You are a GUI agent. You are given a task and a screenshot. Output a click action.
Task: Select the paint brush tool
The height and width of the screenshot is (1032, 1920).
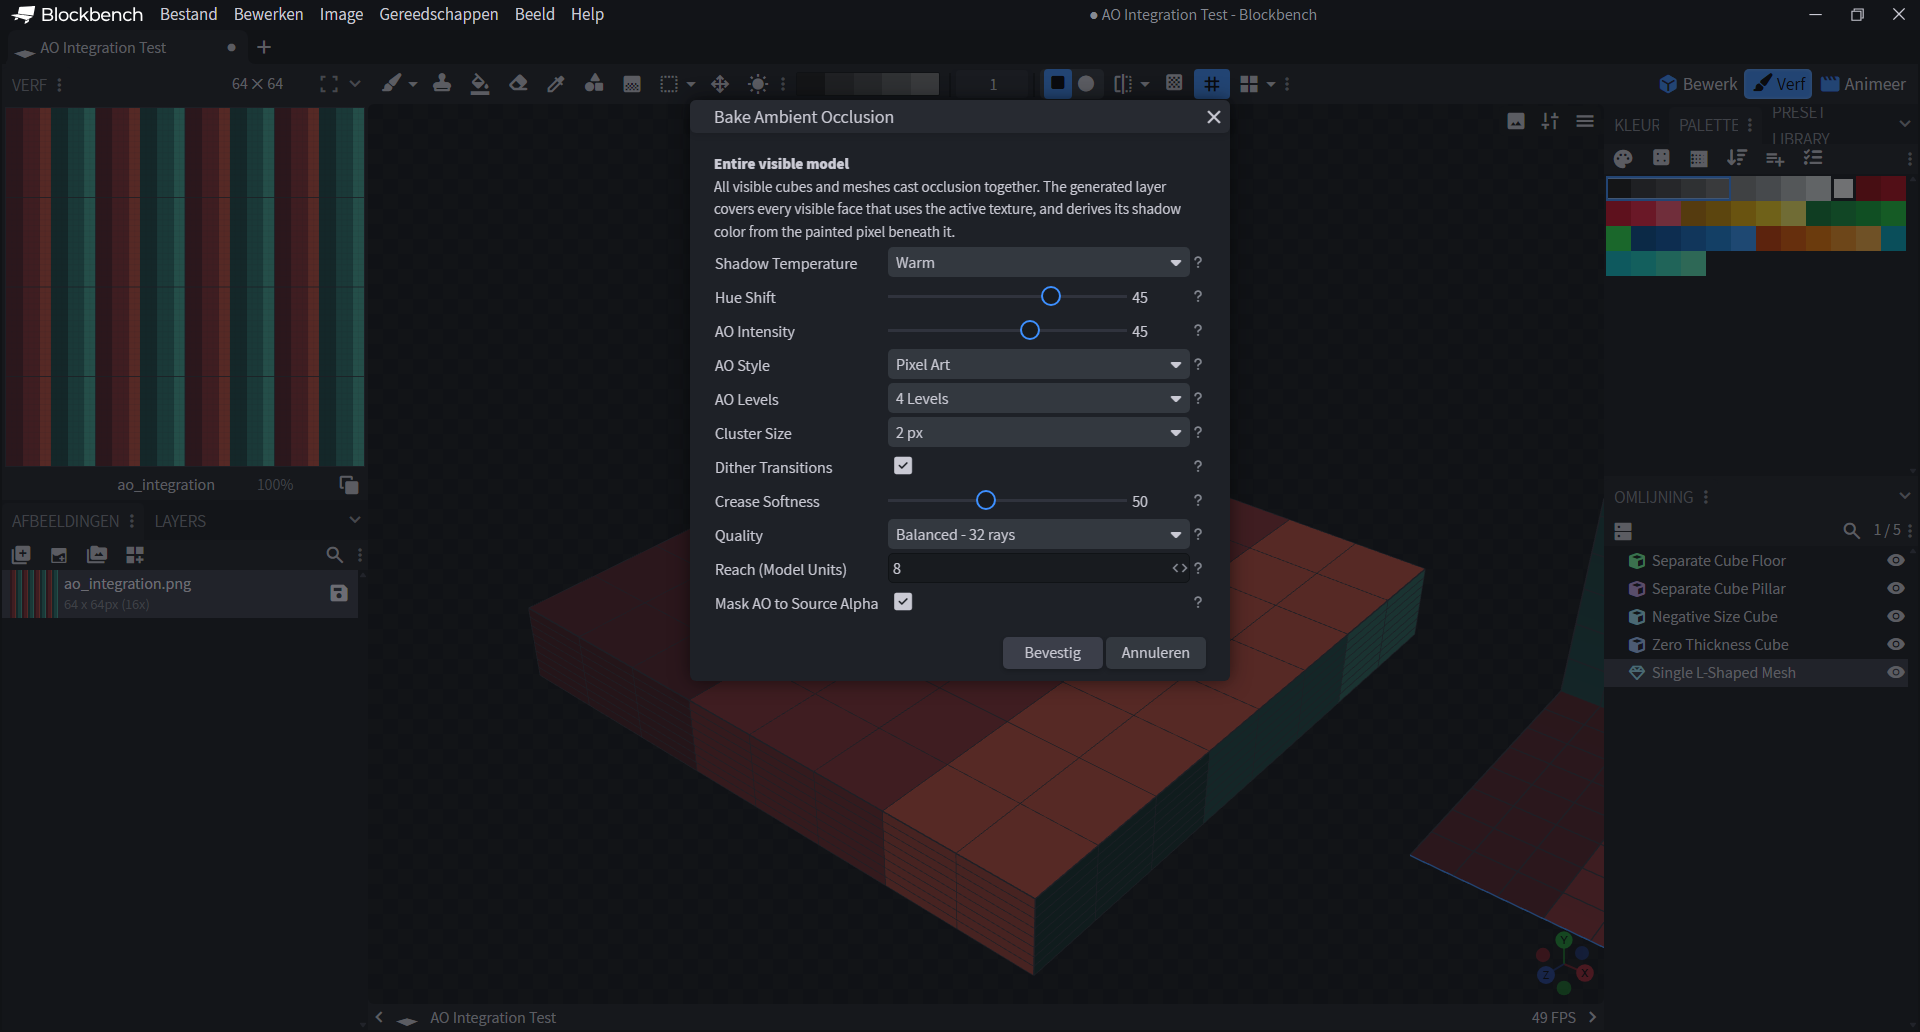coord(392,84)
